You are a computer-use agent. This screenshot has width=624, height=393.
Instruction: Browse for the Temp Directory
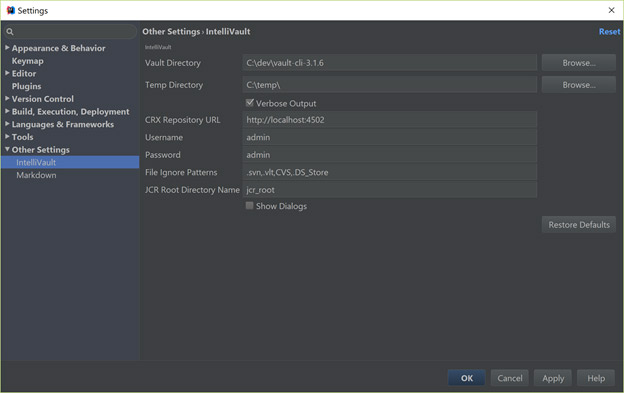(x=579, y=85)
